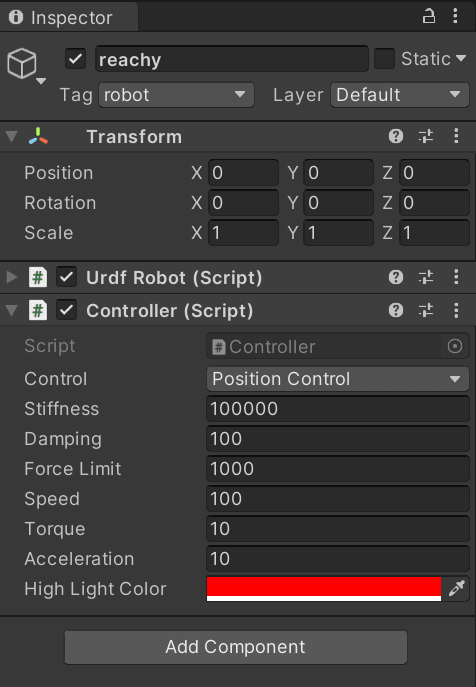Click the Torque value field
The width and height of the screenshot is (476, 687).
(337, 529)
